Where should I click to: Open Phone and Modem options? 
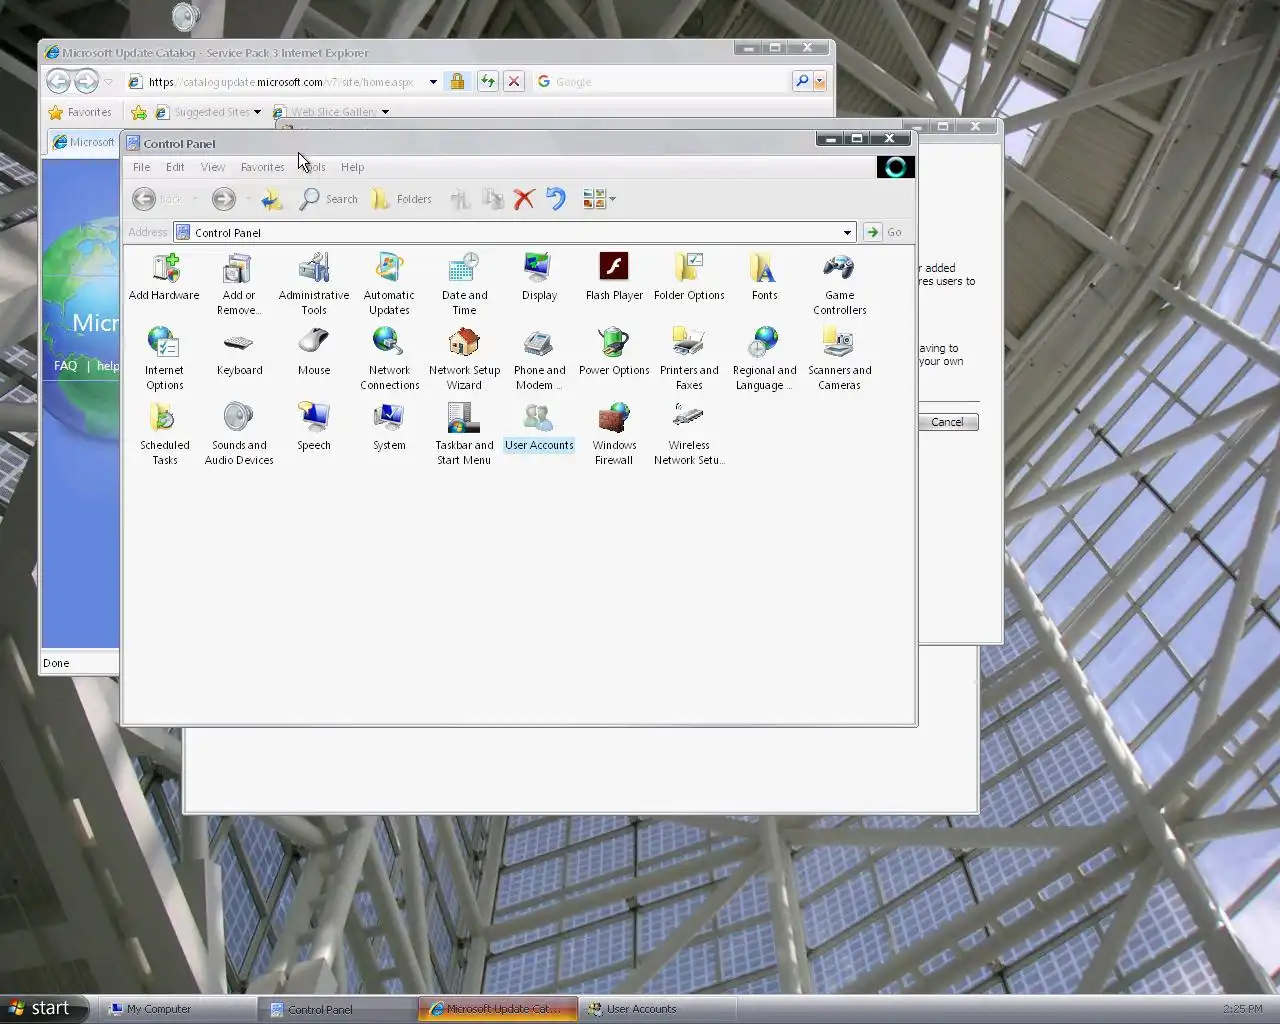(539, 359)
